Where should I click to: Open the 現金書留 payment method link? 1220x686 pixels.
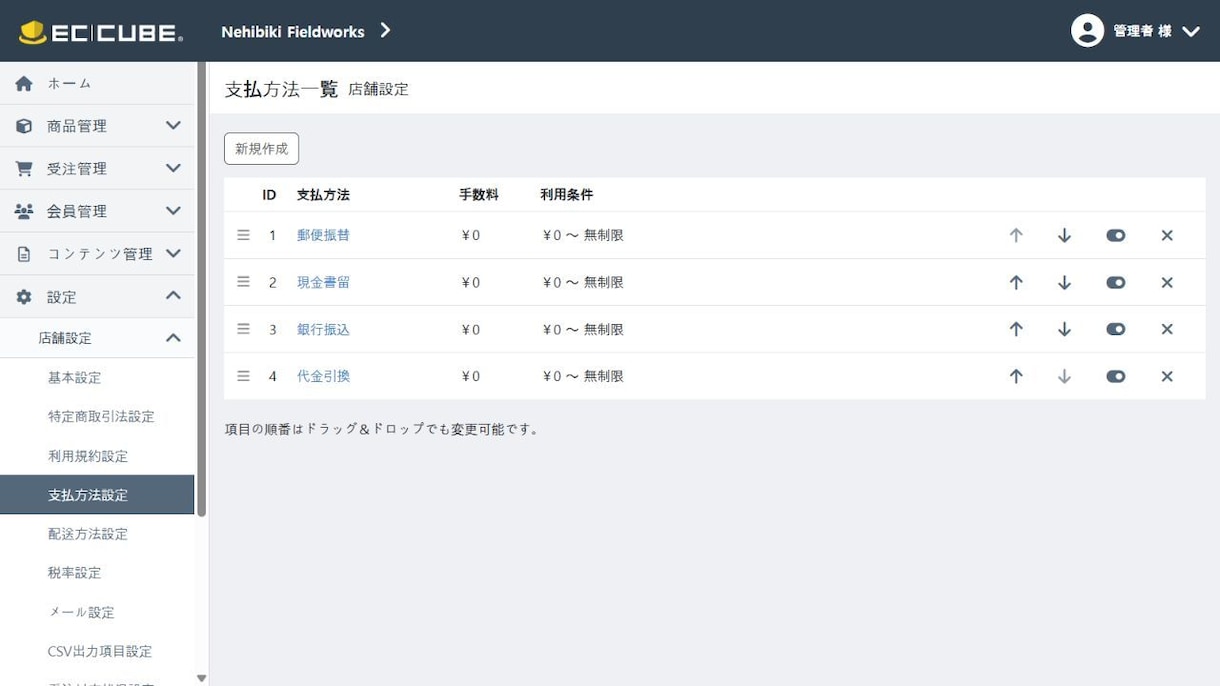tap(323, 282)
